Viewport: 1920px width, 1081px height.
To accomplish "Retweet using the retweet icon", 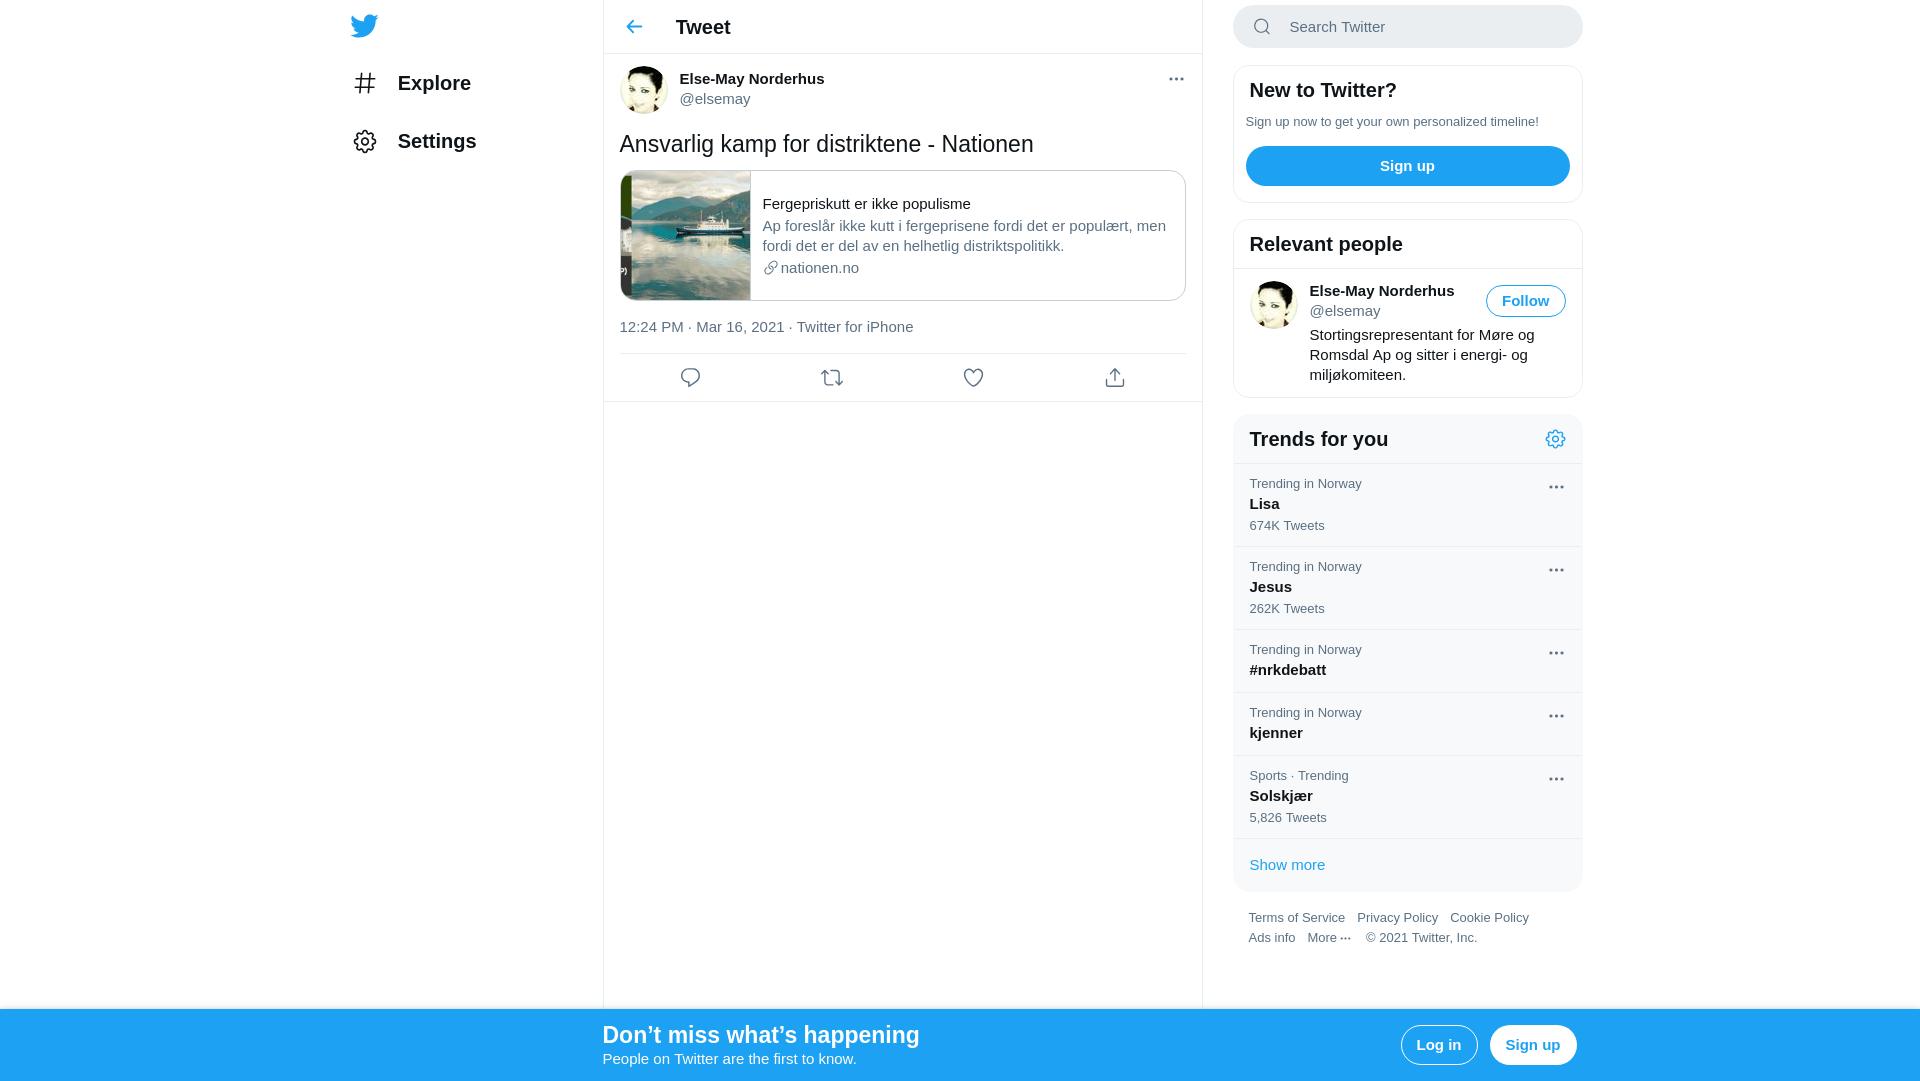I will [832, 378].
